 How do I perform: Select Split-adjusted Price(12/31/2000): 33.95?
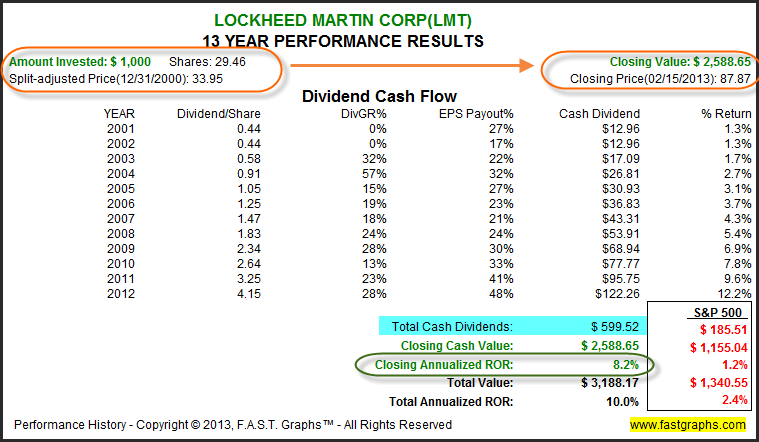116,79
